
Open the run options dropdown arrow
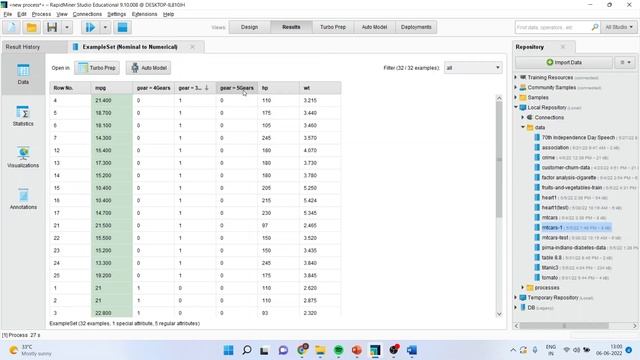click(105, 27)
